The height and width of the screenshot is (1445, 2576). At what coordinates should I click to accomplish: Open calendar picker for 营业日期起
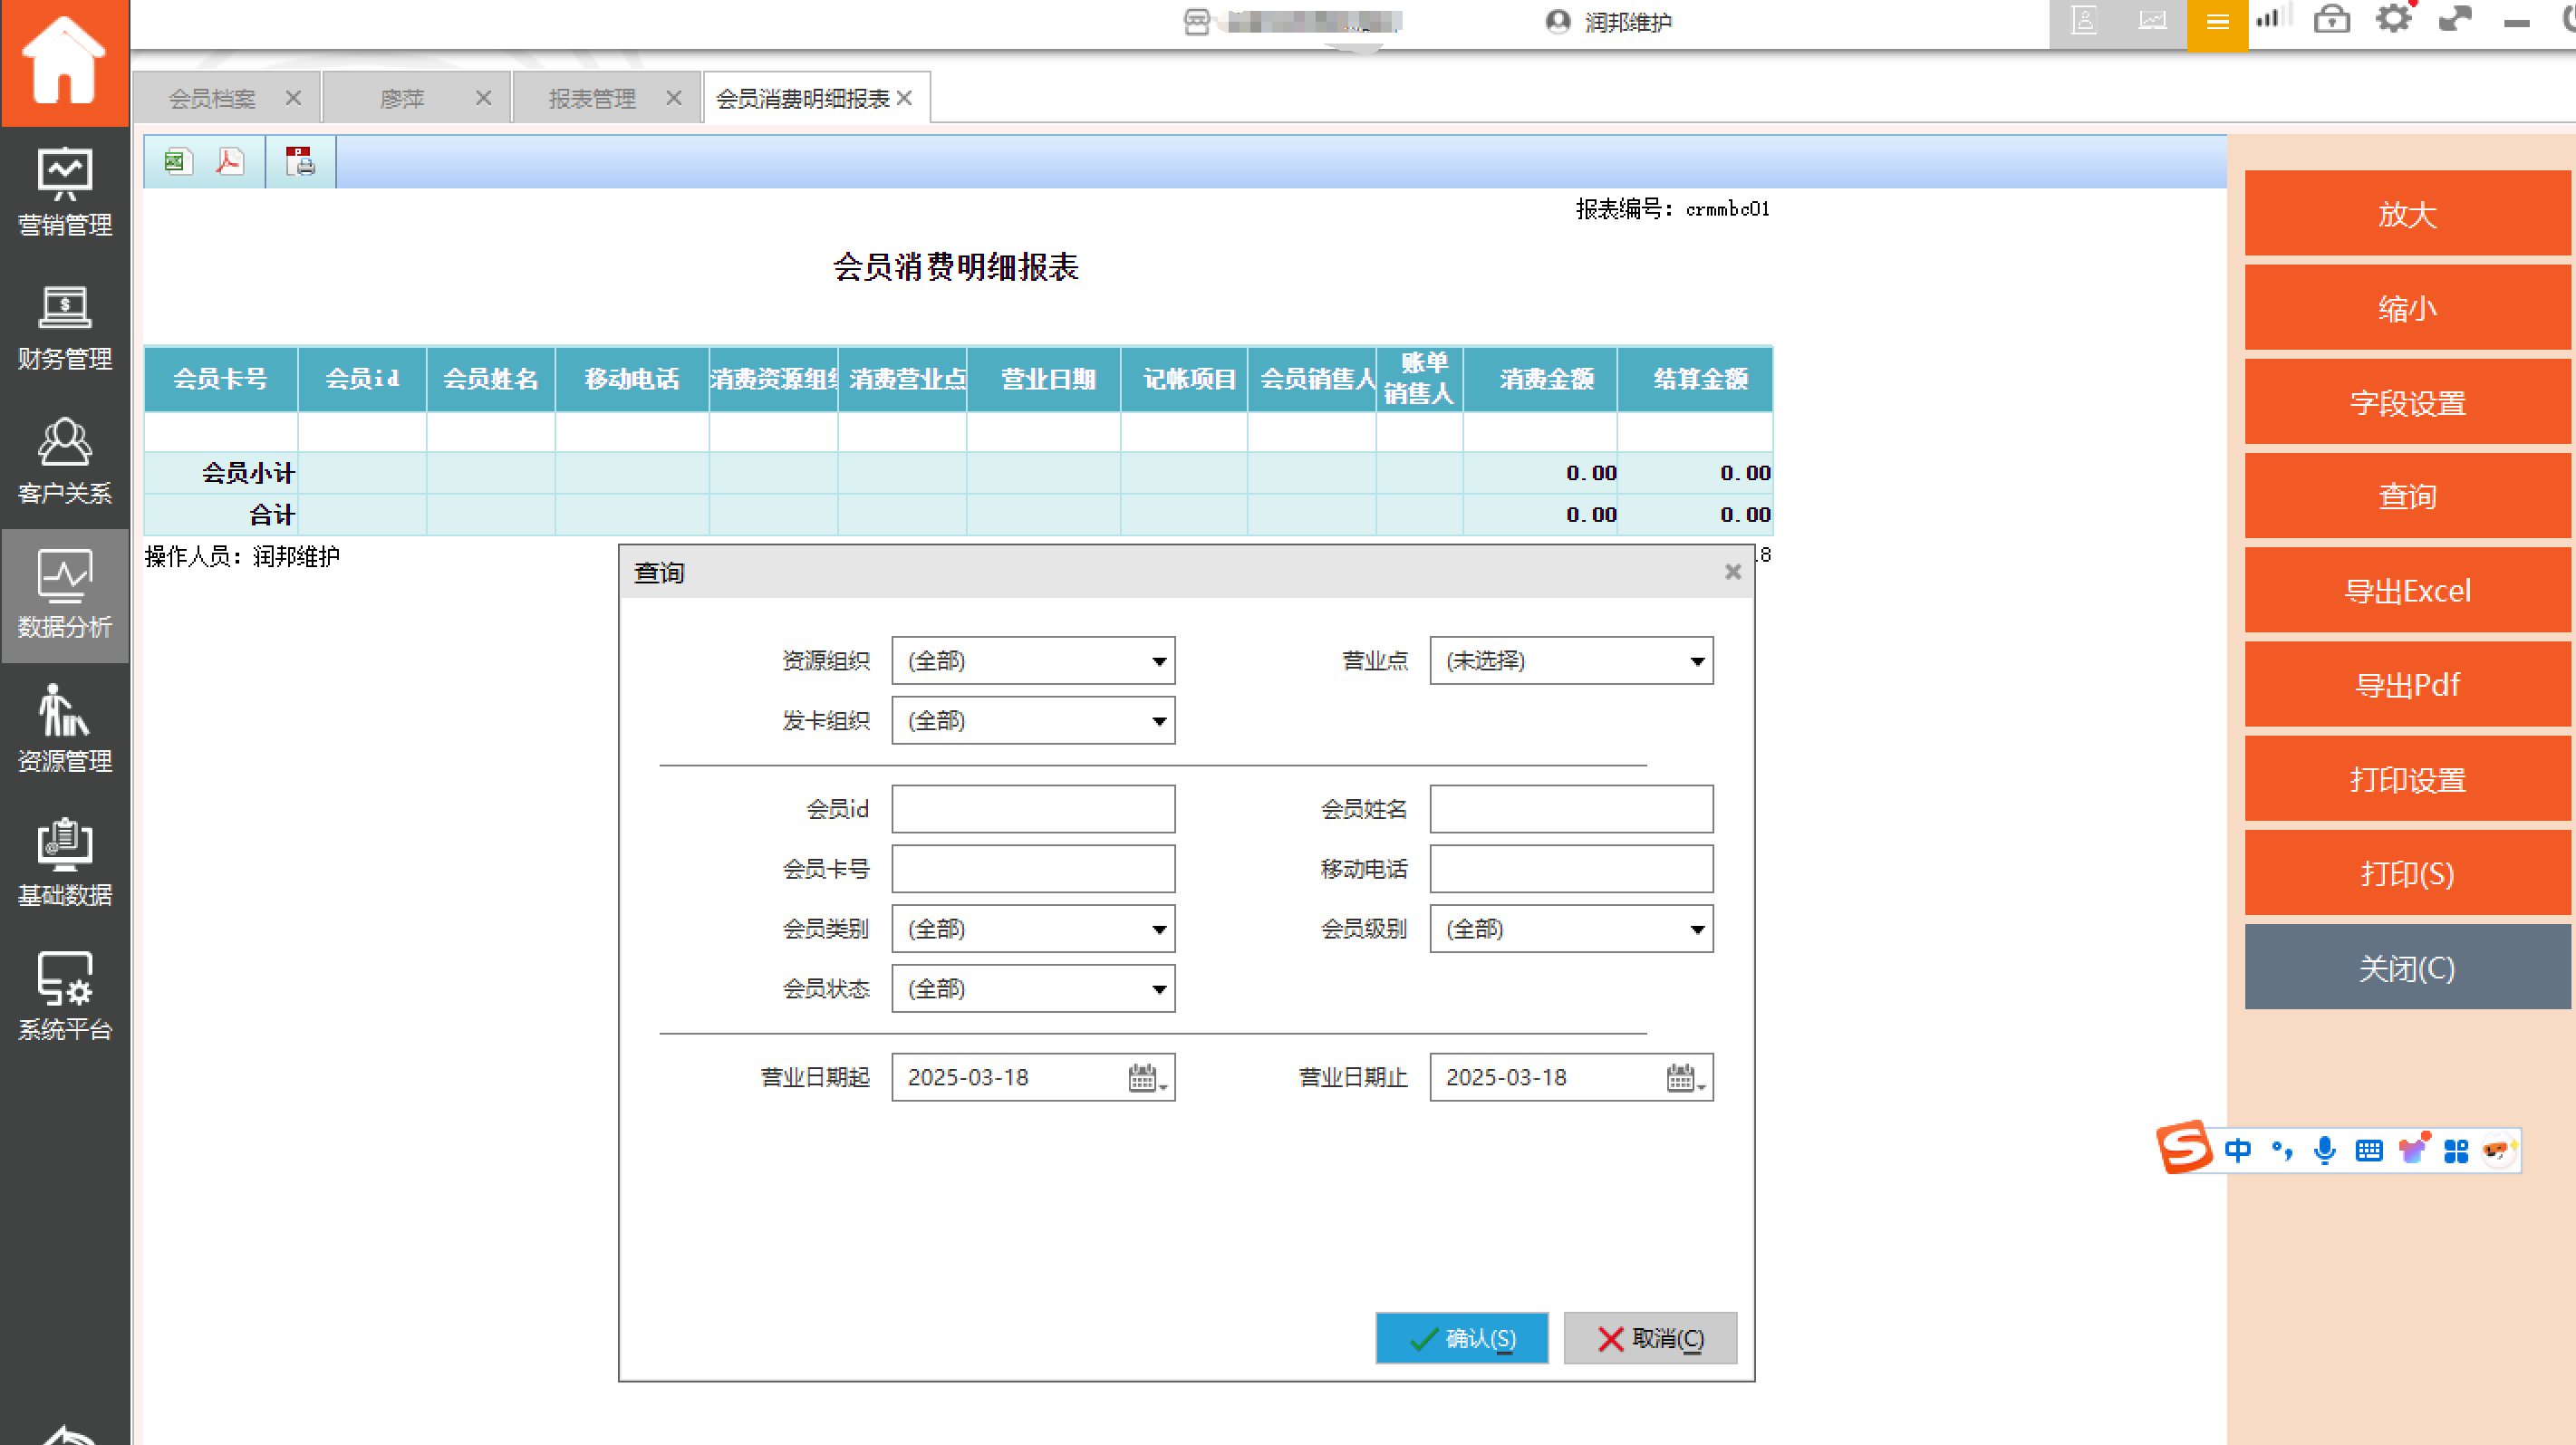(1146, 1077)
